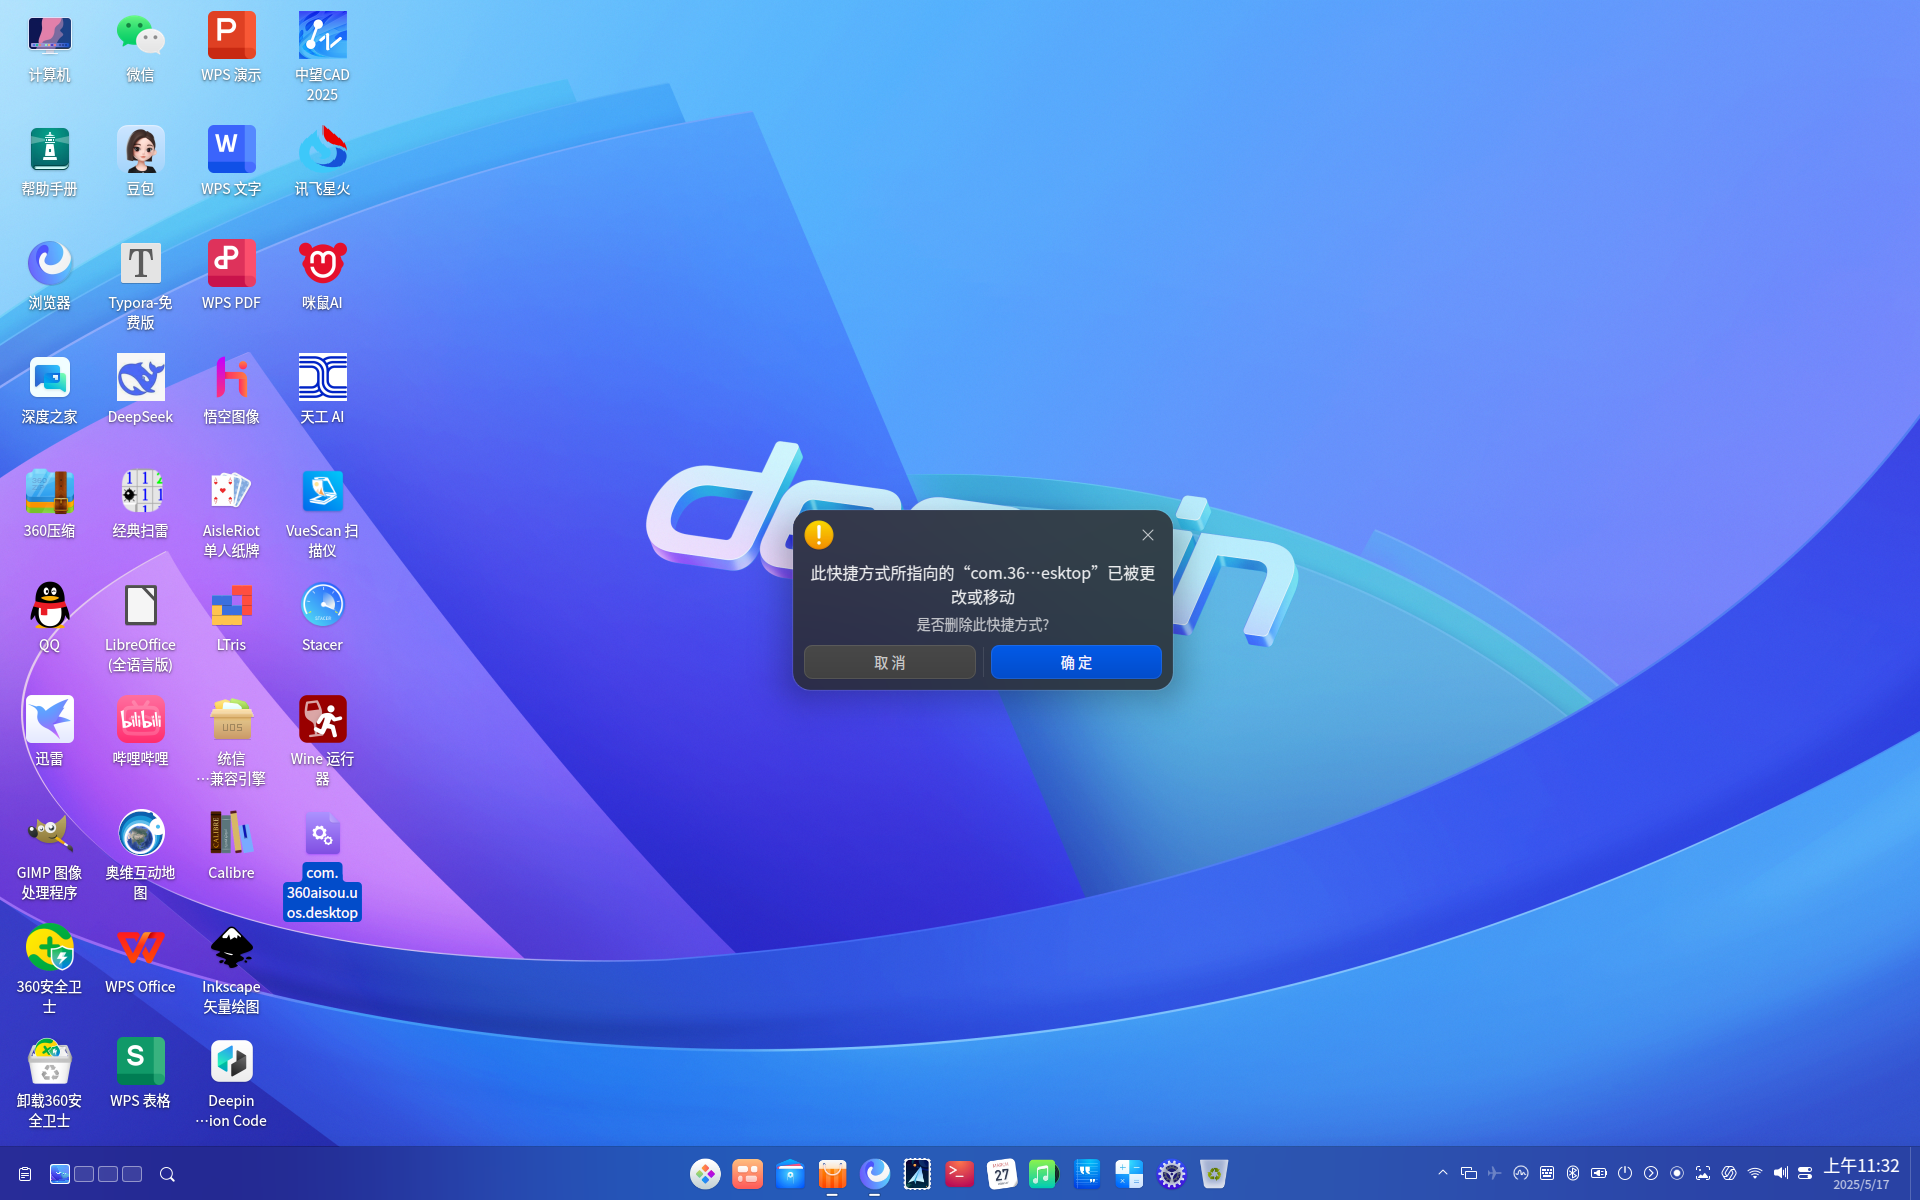Viewport: 1920px width, 1200px height.
Task: Open quick settings toggles in tray
Action: pos(1805,1173)
